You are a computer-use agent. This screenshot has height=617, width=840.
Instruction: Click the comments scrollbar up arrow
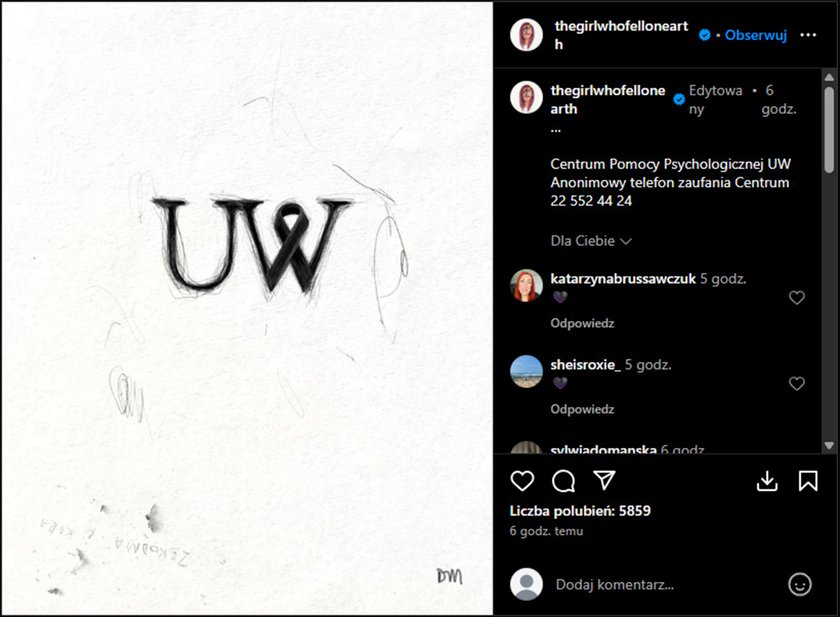(x=829, y=78)
